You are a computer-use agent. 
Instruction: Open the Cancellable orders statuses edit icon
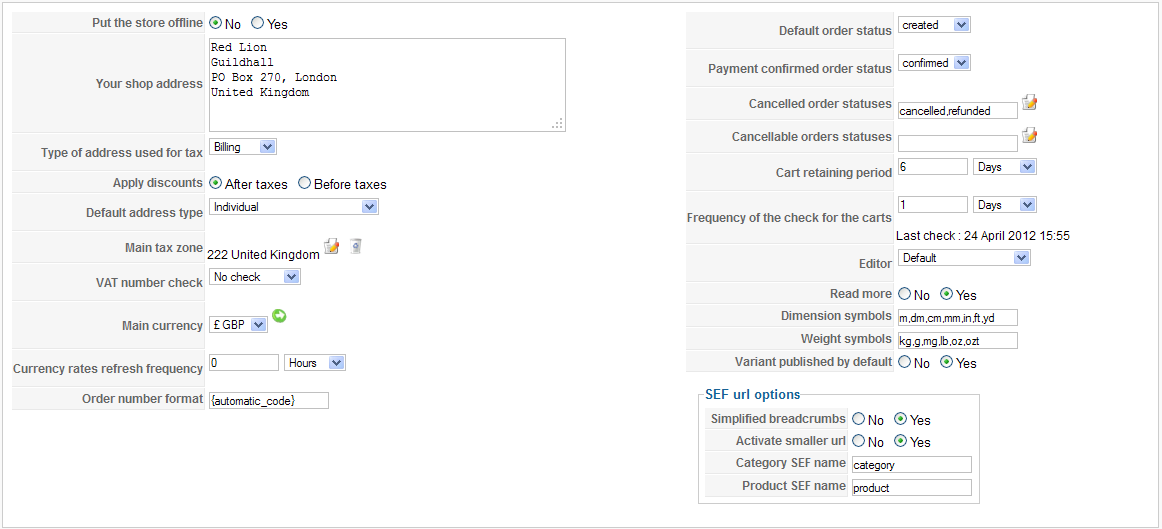click(1030, 136)
